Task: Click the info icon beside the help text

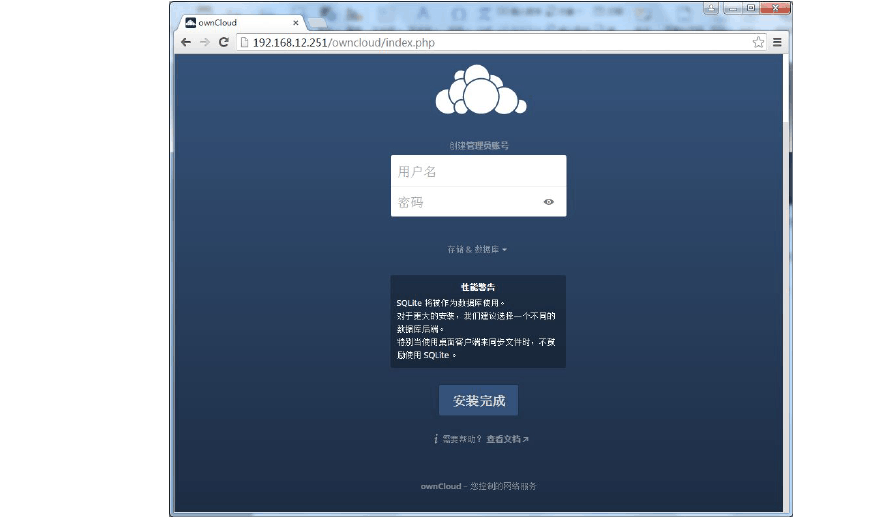Action: pyautogui.click(x=436, y=439)
